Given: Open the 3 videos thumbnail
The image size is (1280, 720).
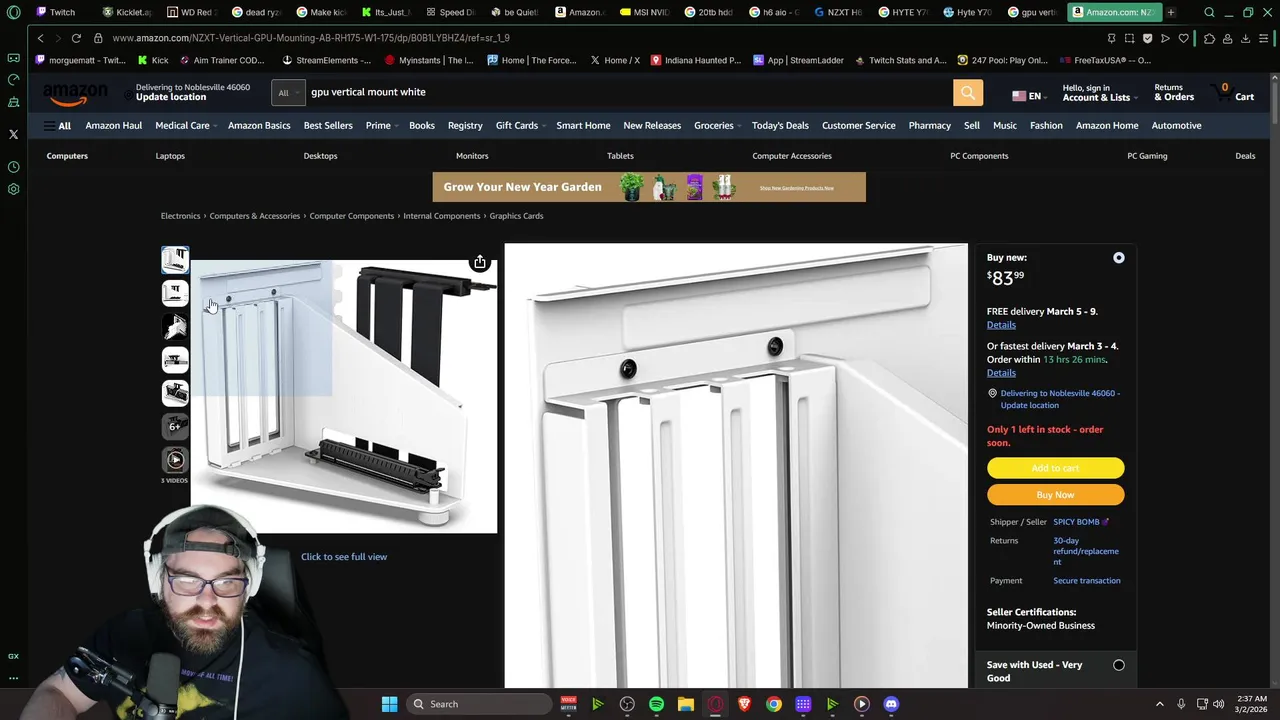Looking at the screenshot, I should coord(175,461).
